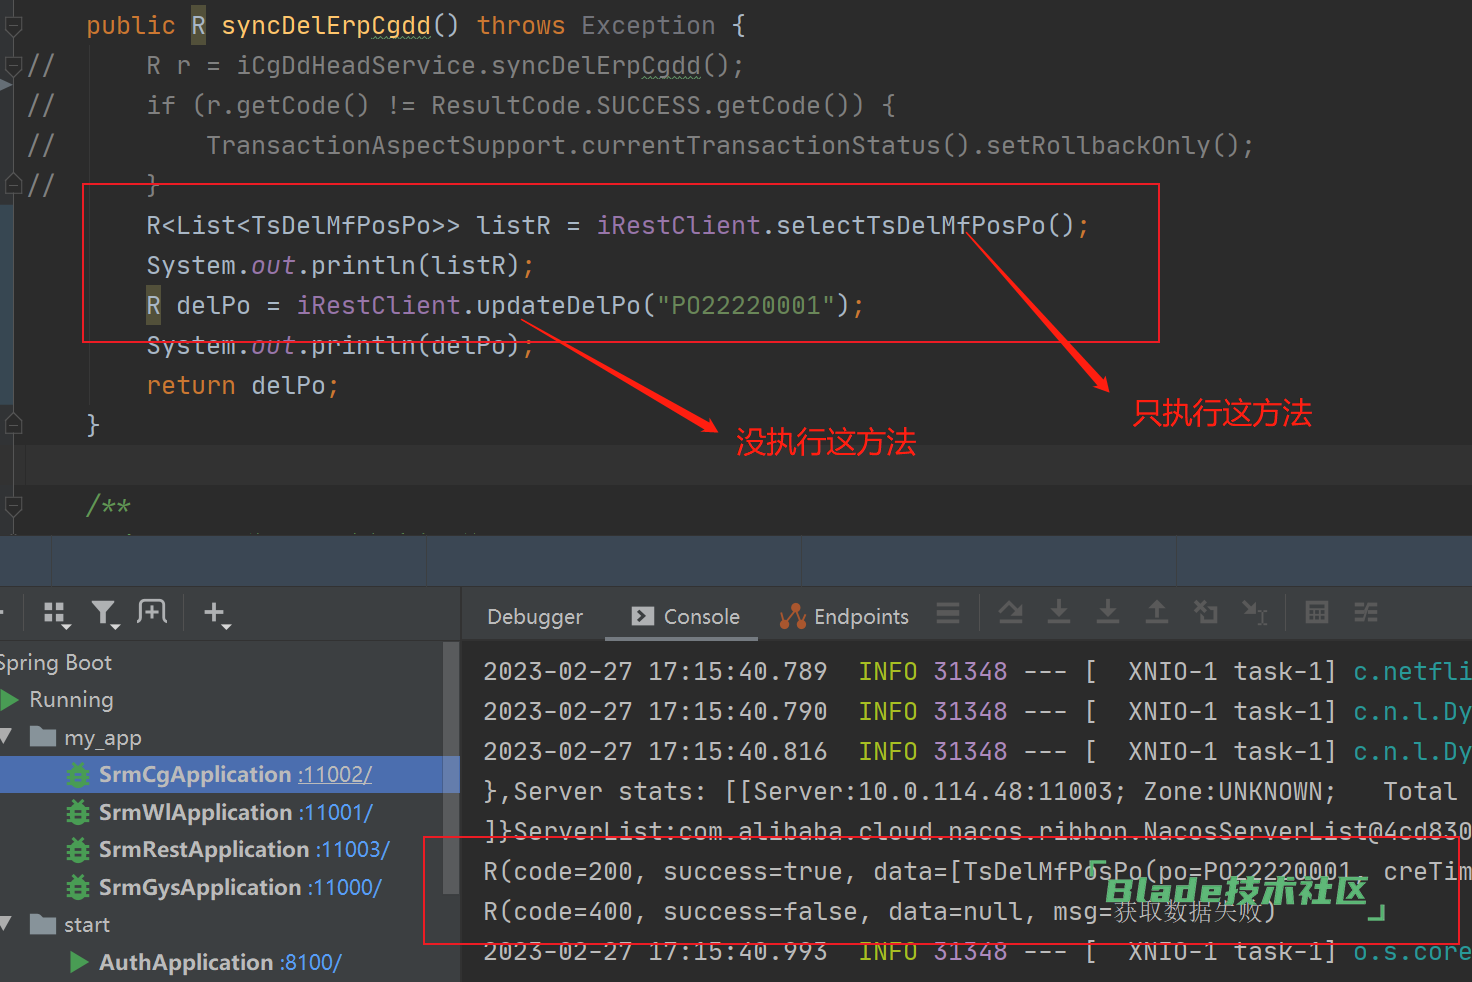The width and height of the screenshot is (1472, 982).
Task: Click System.out.println(listR) line
Action: pyautogui.click(x=340, y=266)
